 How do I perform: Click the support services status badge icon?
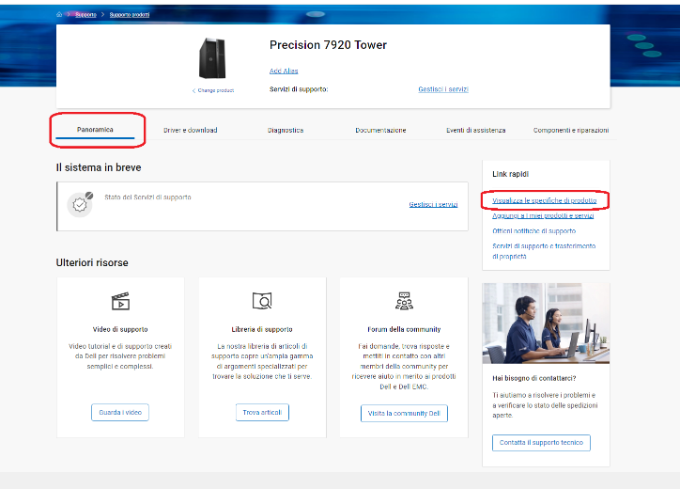click(80, 203)
